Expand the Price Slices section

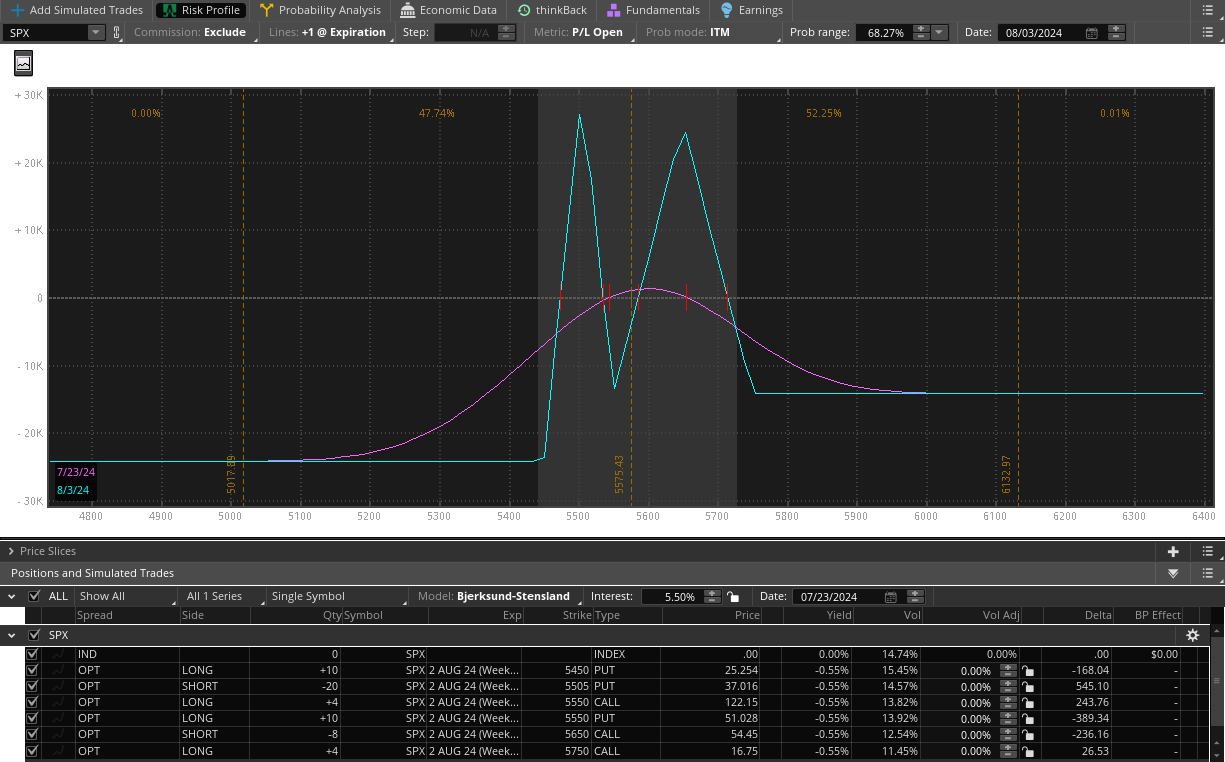[11, 551]
